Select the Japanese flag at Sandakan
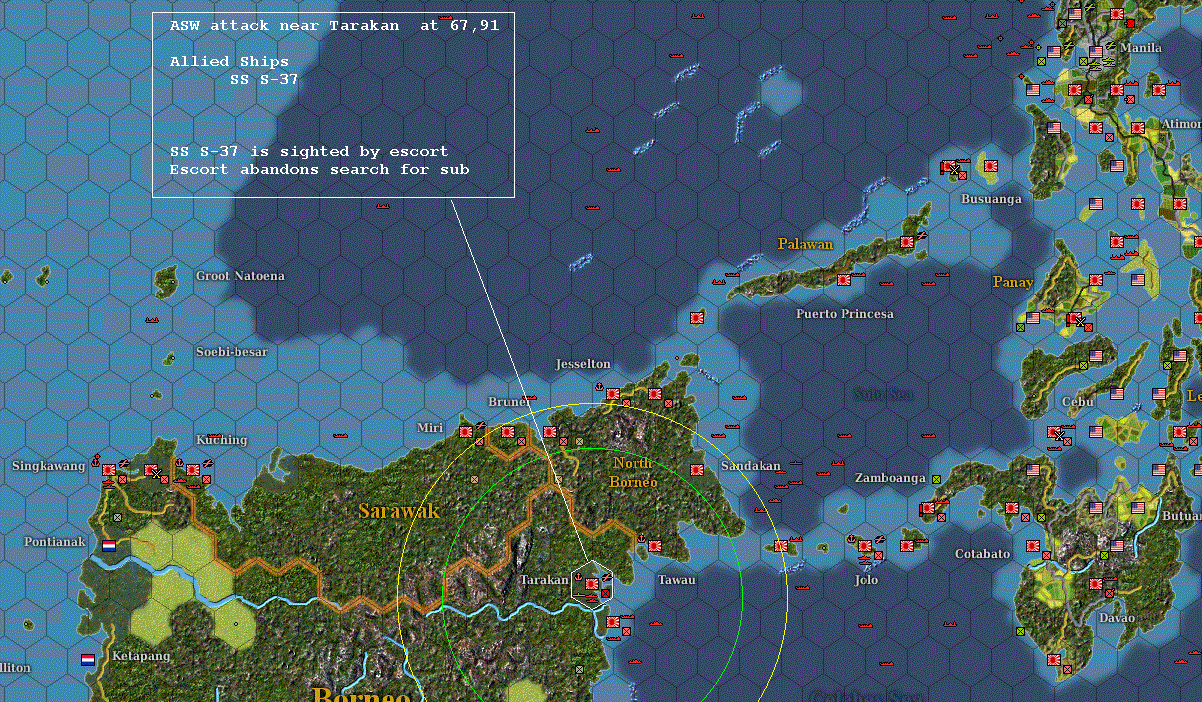The height and width of the screenshot is (702, 1202). click(697, 470)
